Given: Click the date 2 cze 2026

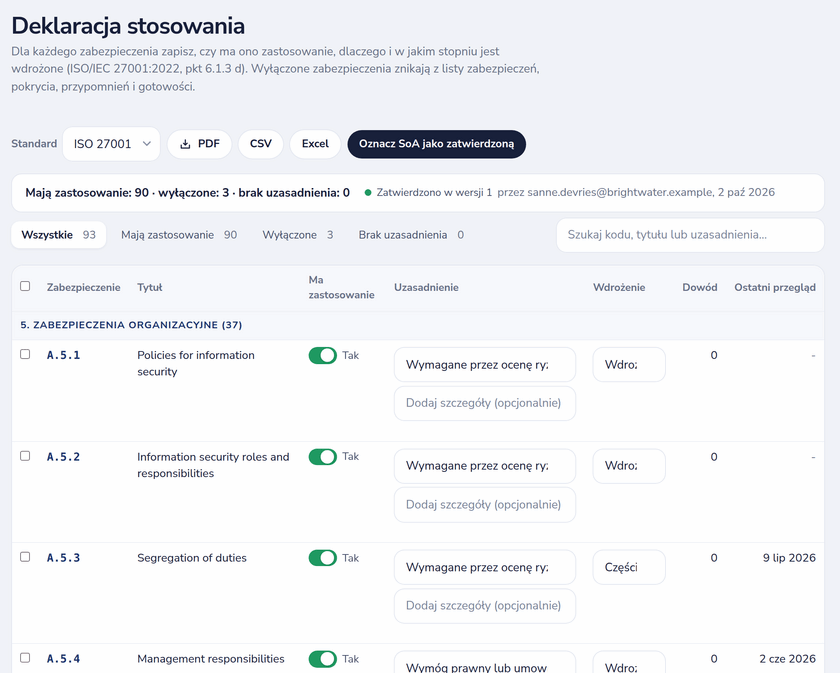Looking at the screenshot, I should [x=788, y=659].
